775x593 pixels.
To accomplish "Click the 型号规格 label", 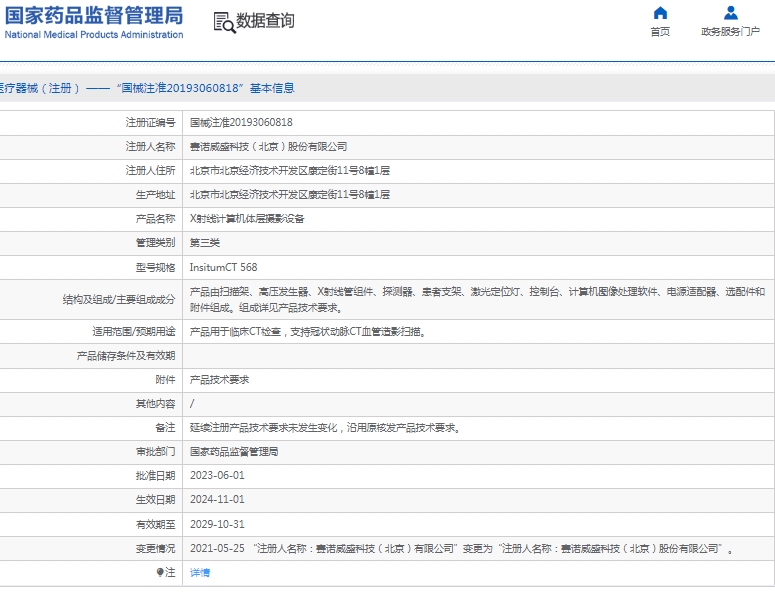I will point(156,267).
